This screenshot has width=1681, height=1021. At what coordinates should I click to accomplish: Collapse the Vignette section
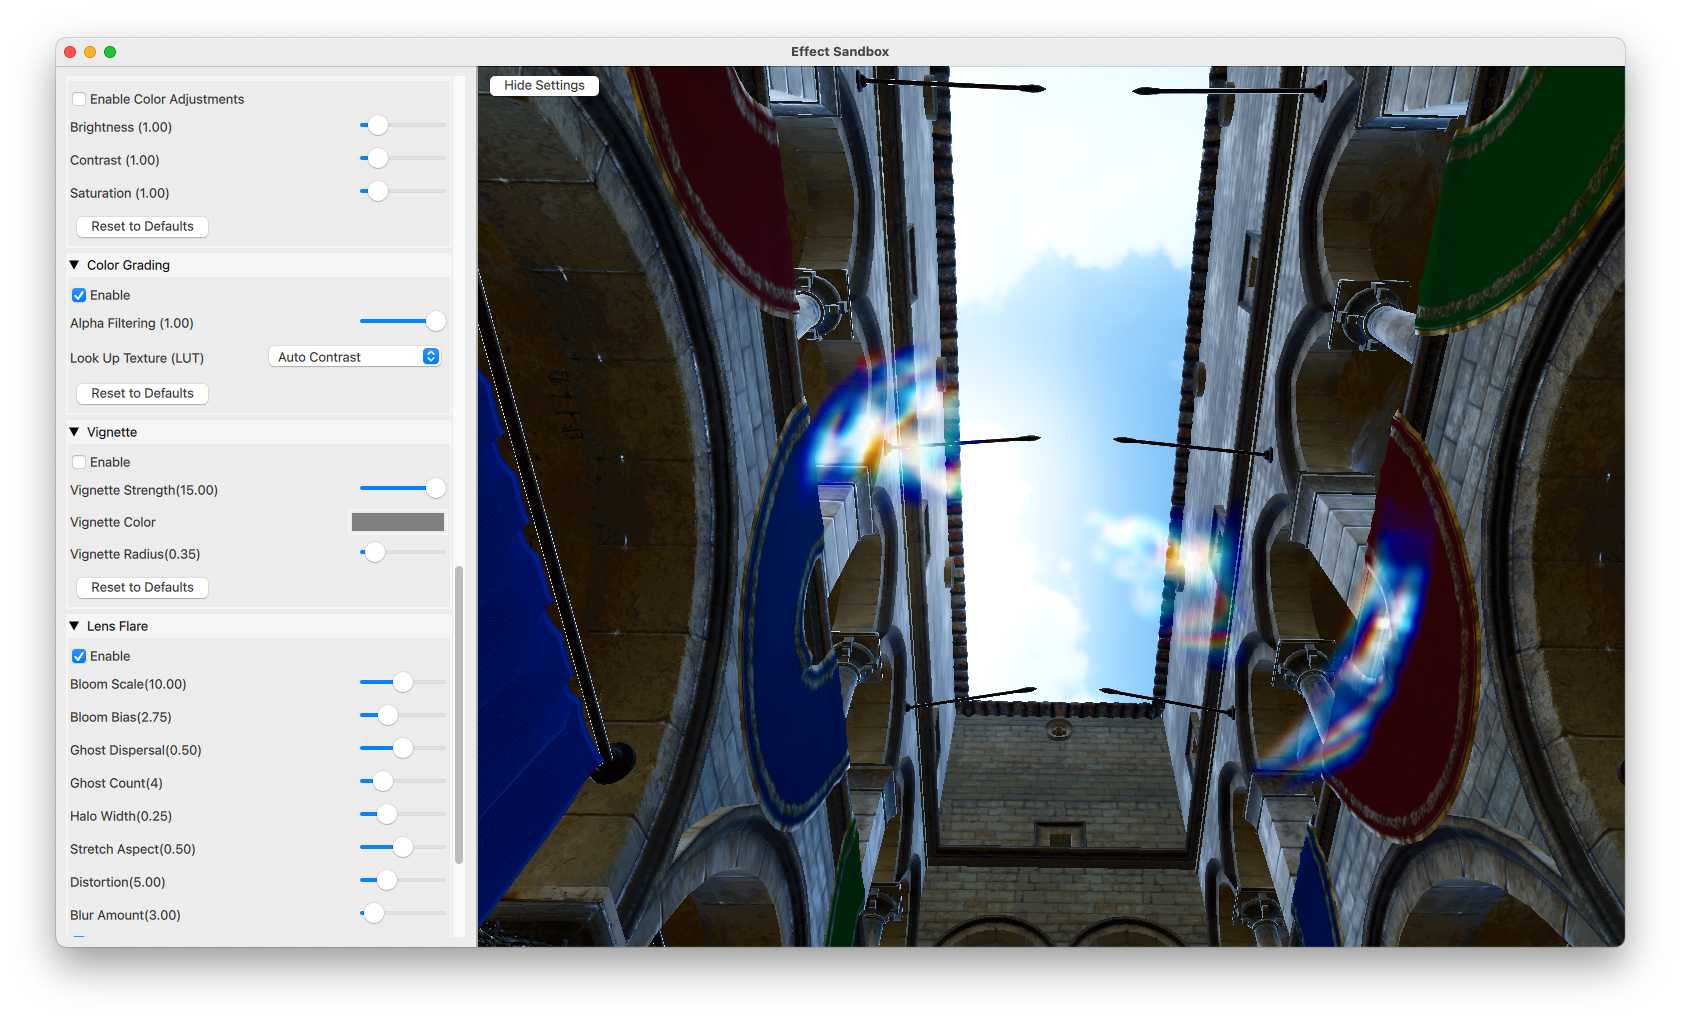pyautogui.click(x=74, y=431)
